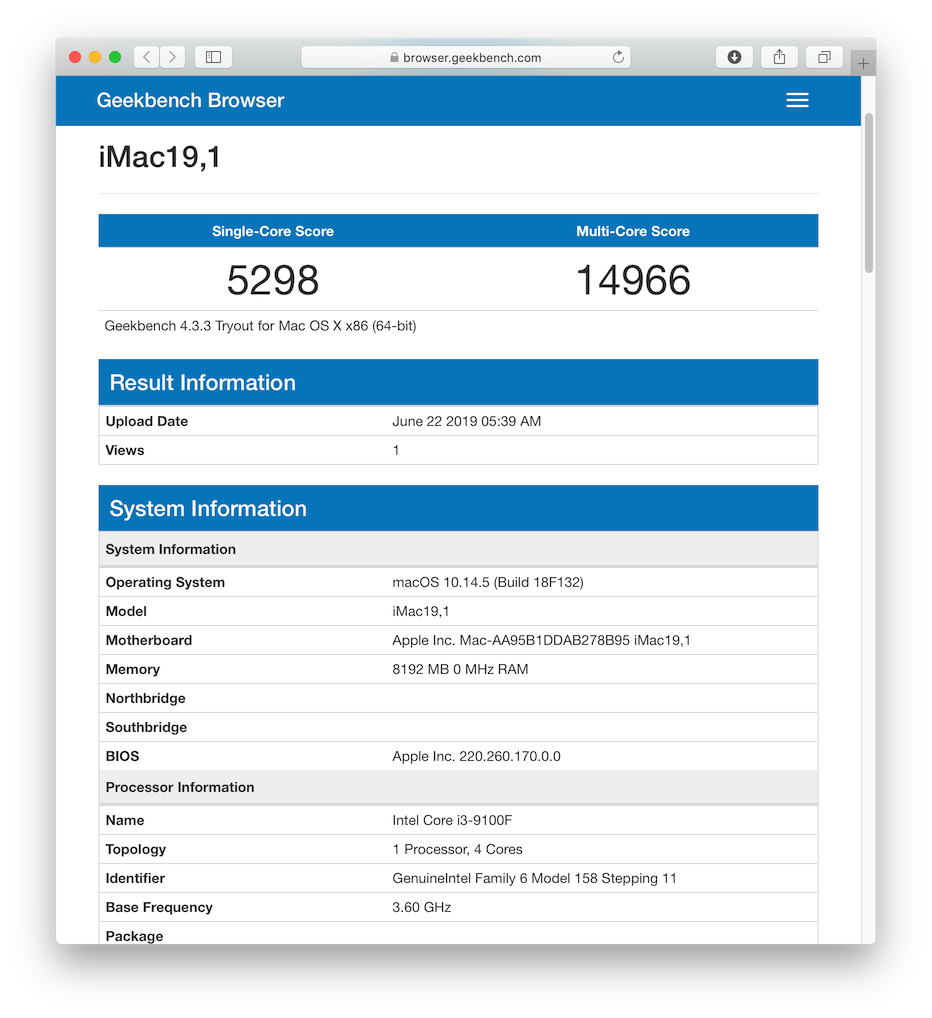
Task: Go forward with Safari's forward arrow
Action: point(173,57)
